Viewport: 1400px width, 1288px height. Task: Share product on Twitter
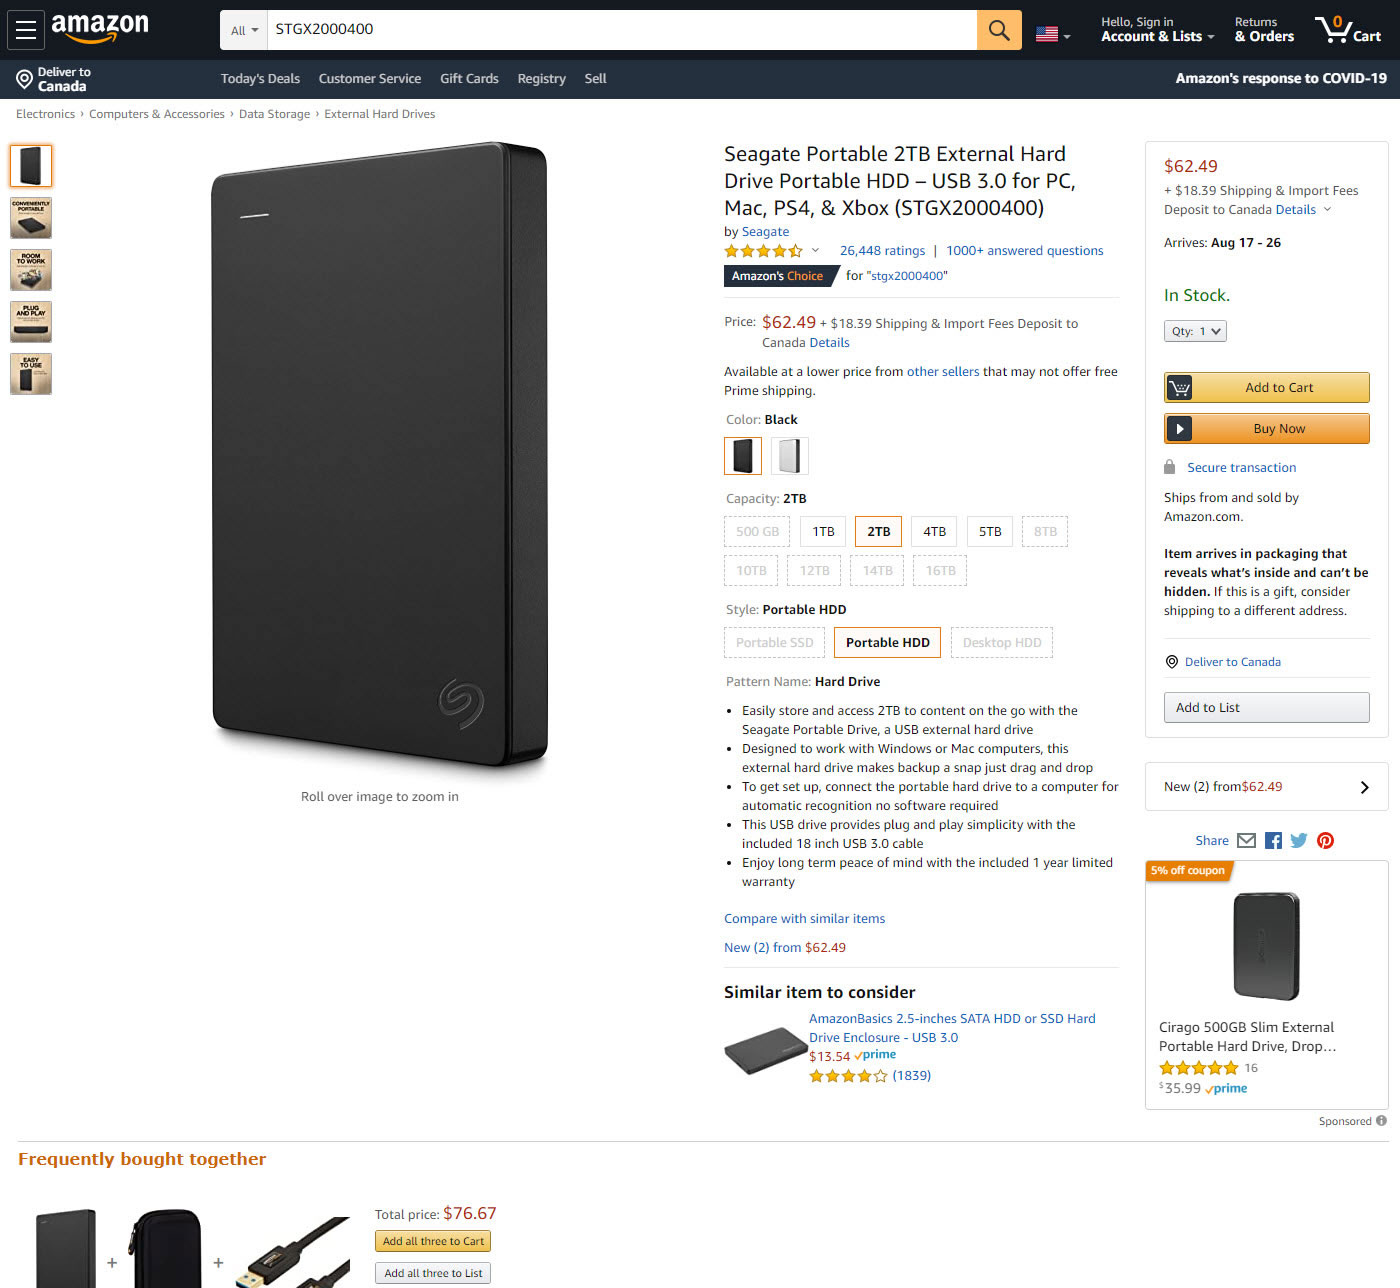click(x=1299, y=841)
